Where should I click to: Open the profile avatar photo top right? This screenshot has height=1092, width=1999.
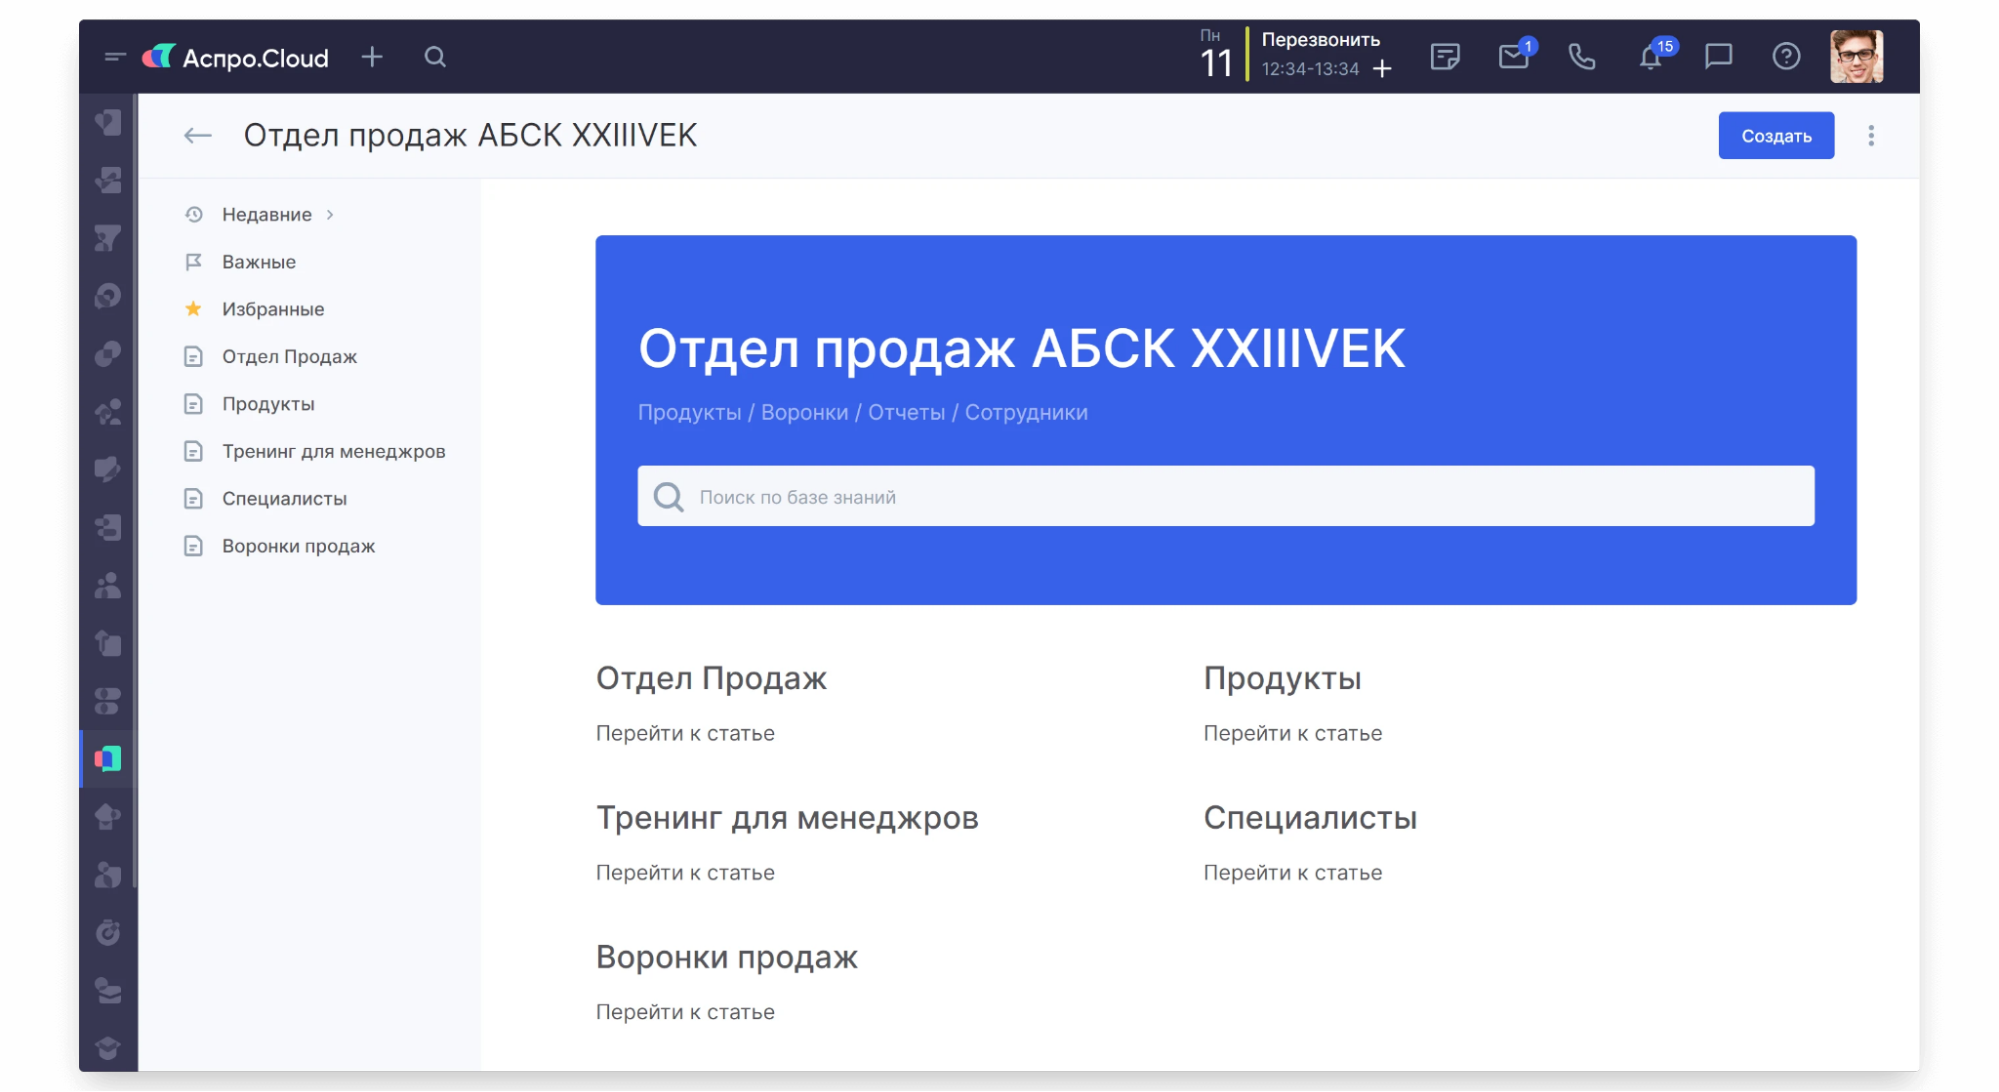[1857, 56]
